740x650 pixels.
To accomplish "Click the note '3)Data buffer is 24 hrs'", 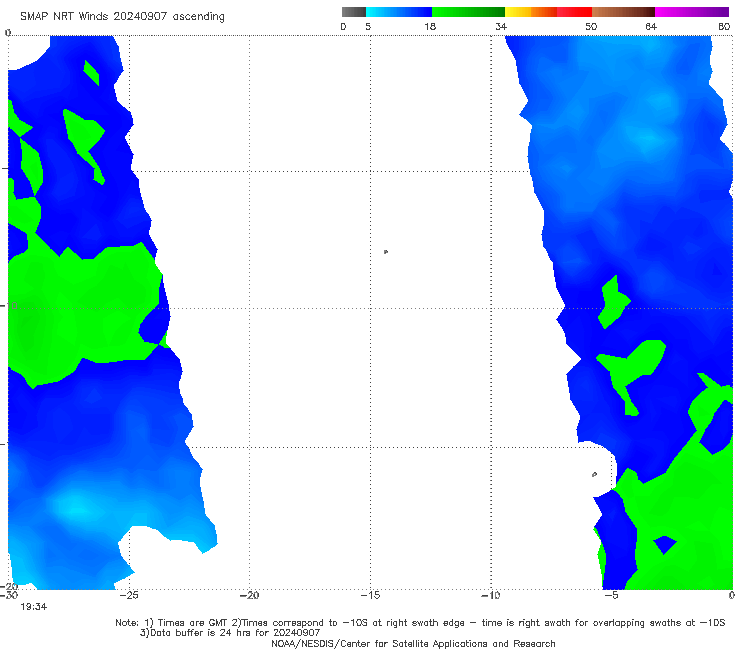I will coord(230,633).
